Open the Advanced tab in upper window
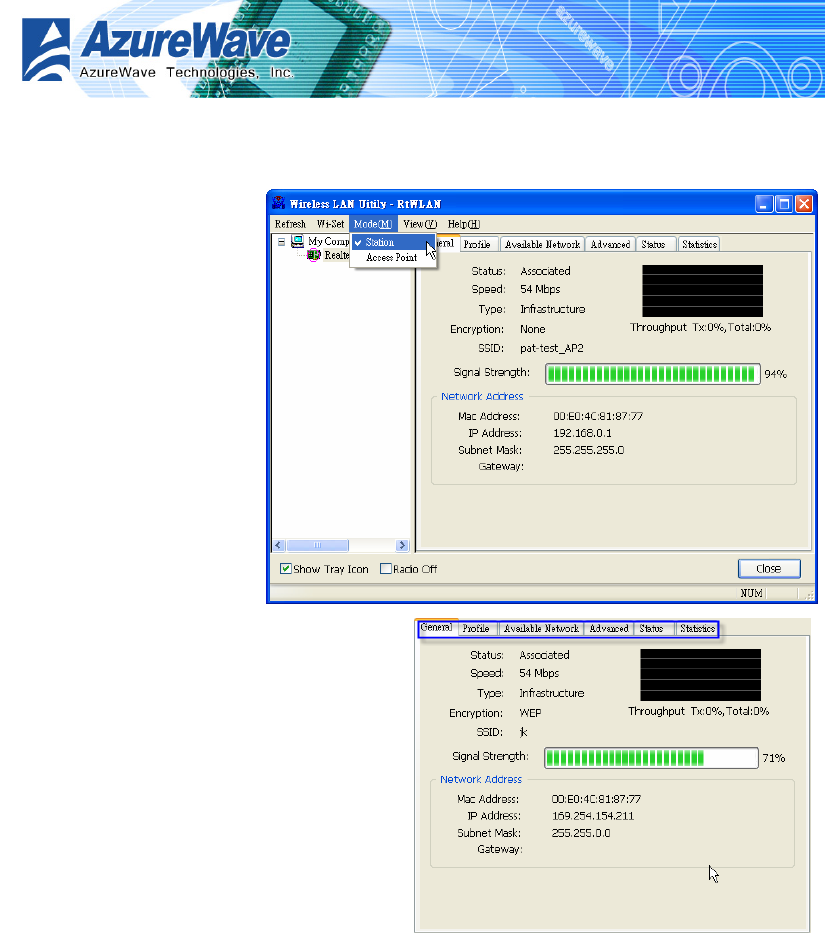Image resolution: width=825 pixels, height=933 pixels. (610, 244)
